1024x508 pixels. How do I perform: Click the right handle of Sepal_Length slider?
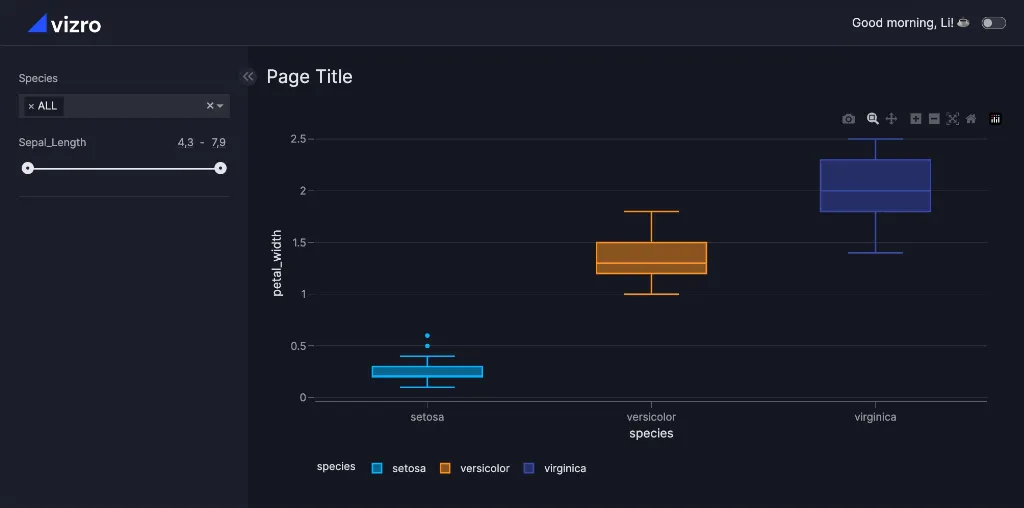[221, 168]
